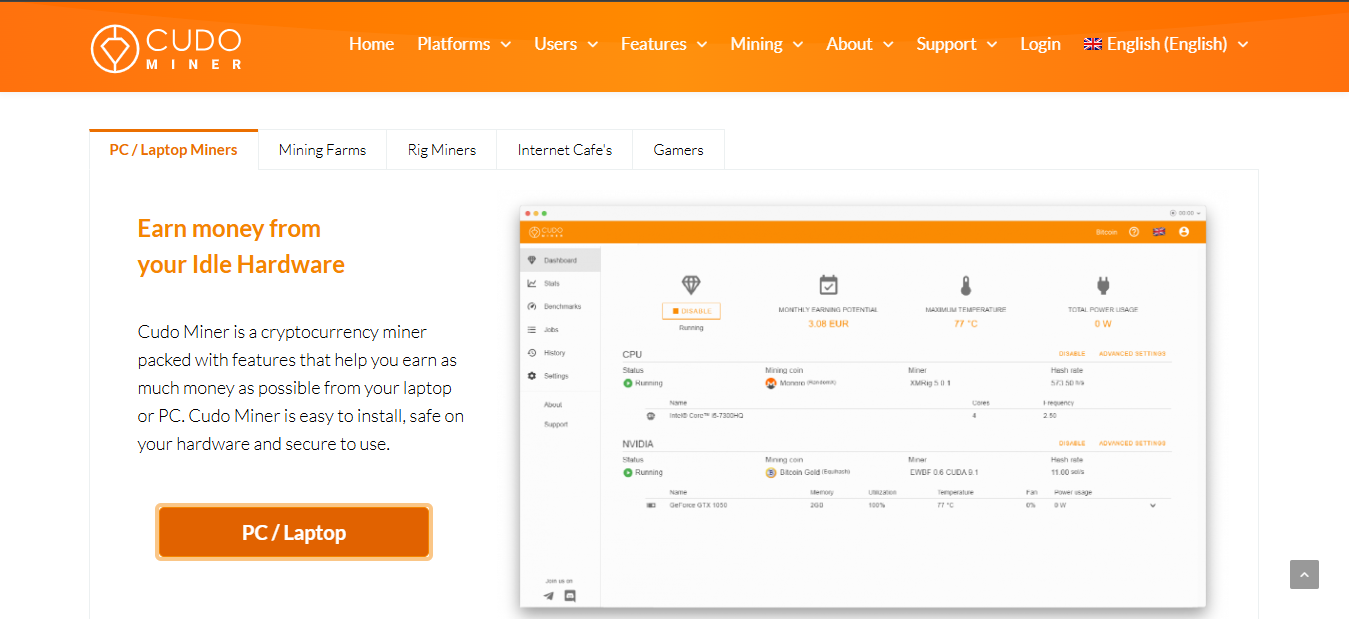Select the Gamers tab

[x=678, y=149]
